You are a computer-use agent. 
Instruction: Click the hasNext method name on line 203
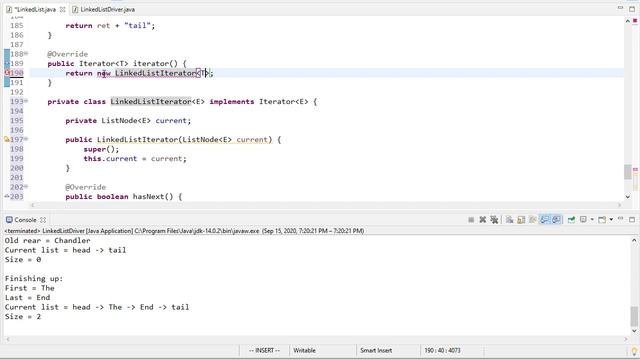click(149, 196)
